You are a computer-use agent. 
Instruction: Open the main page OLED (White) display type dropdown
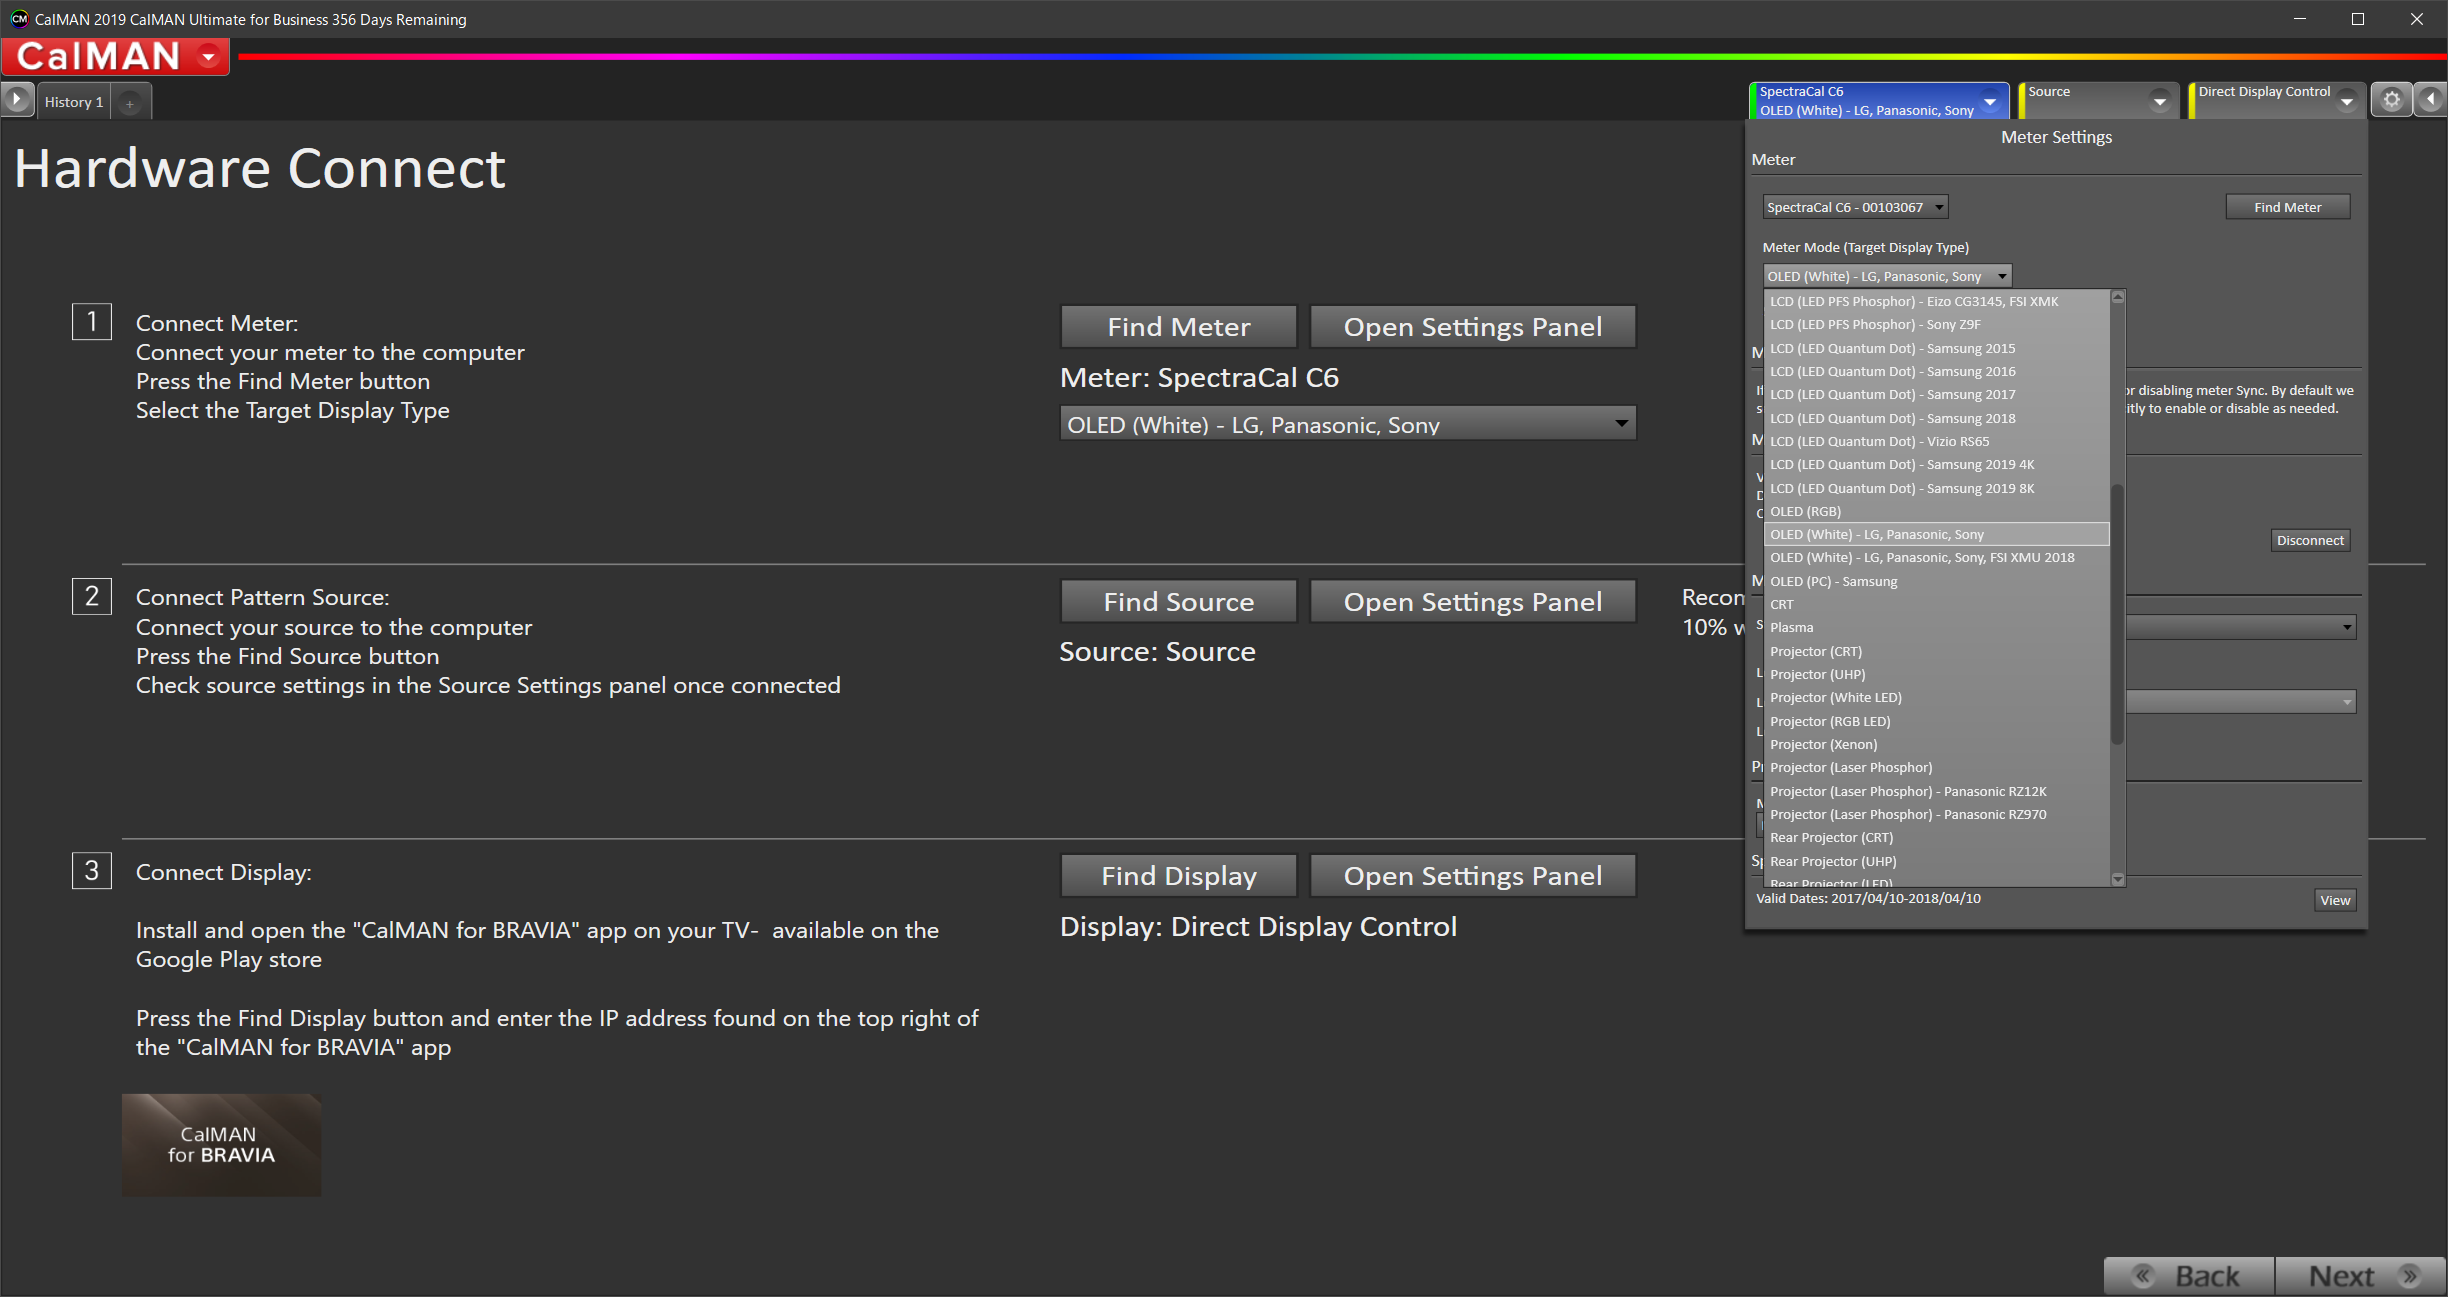(1348, 424)
